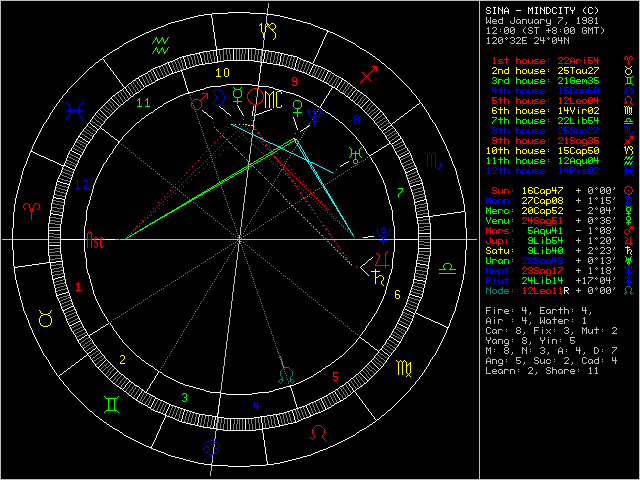Select the '2nd house: 25Tau27' row
This screenshot has width=640, height=480.
point(561,71)
